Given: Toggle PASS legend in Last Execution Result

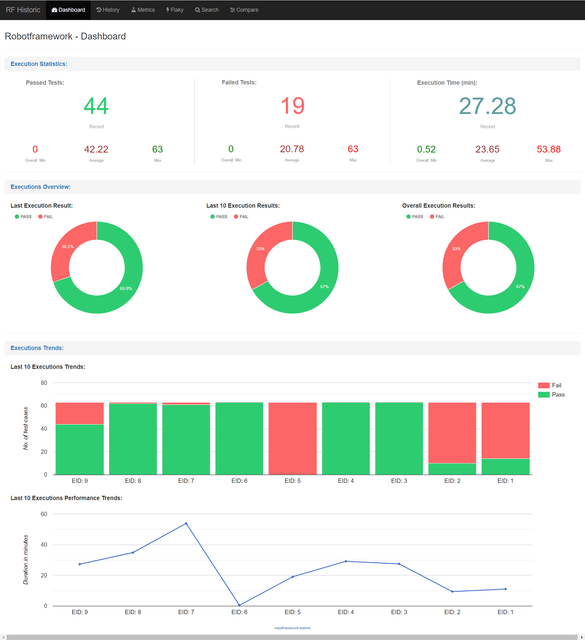Looking at the screenshot, I should (23, 217).
